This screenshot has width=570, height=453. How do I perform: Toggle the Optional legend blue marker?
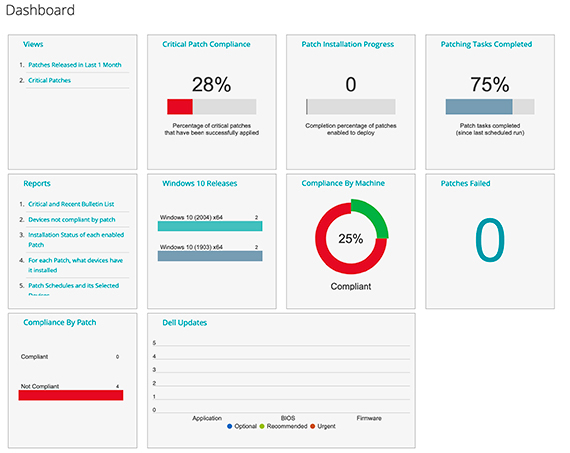(x=229, y=426)
